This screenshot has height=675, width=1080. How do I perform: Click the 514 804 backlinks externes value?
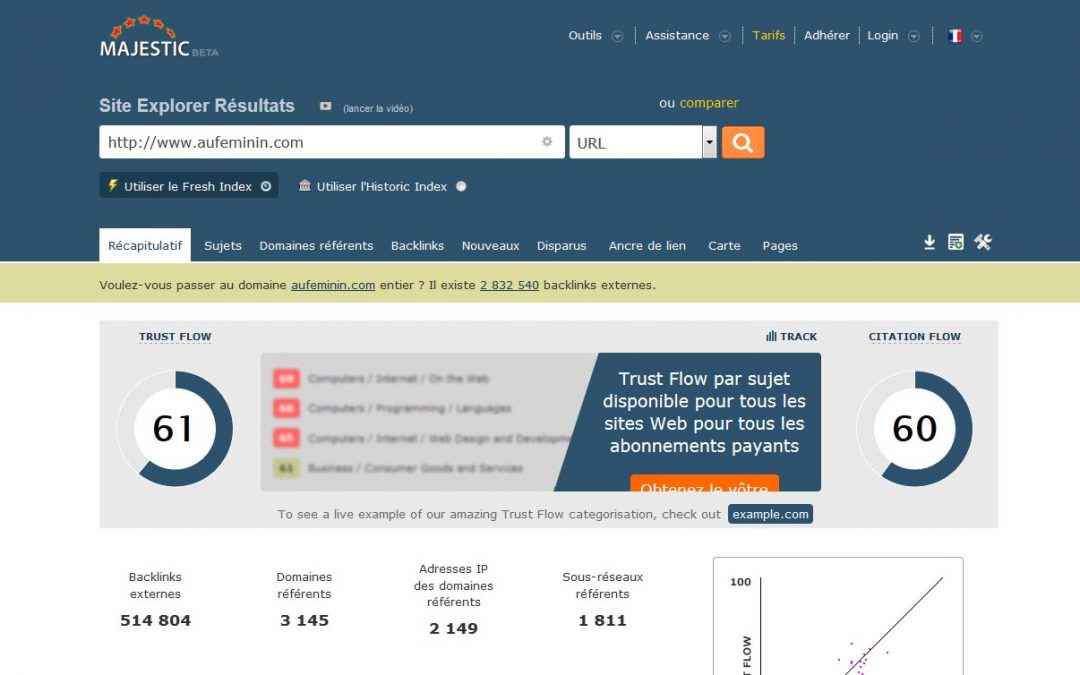click(x=155, y=621)
